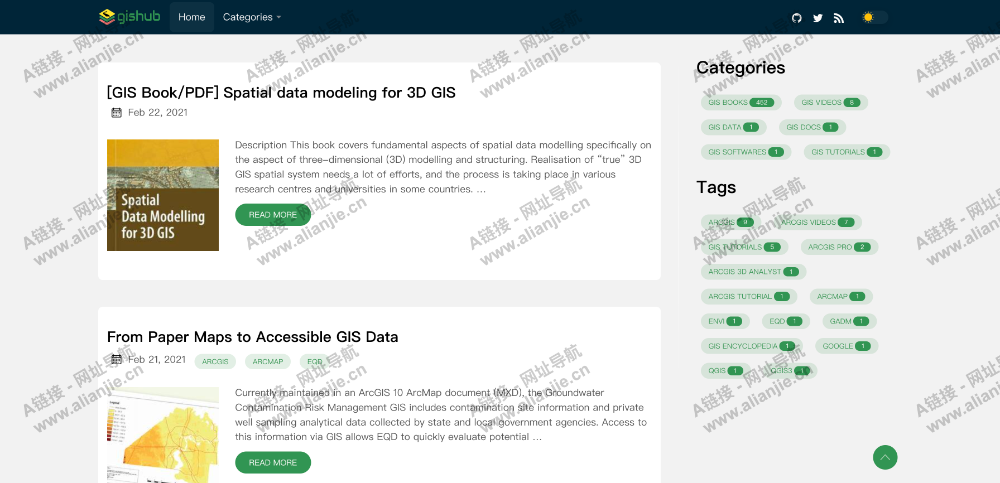The image size is (1000, 483).
Task: Click READ MORE under Spatial data modeling post
Action: coord(273,215)
